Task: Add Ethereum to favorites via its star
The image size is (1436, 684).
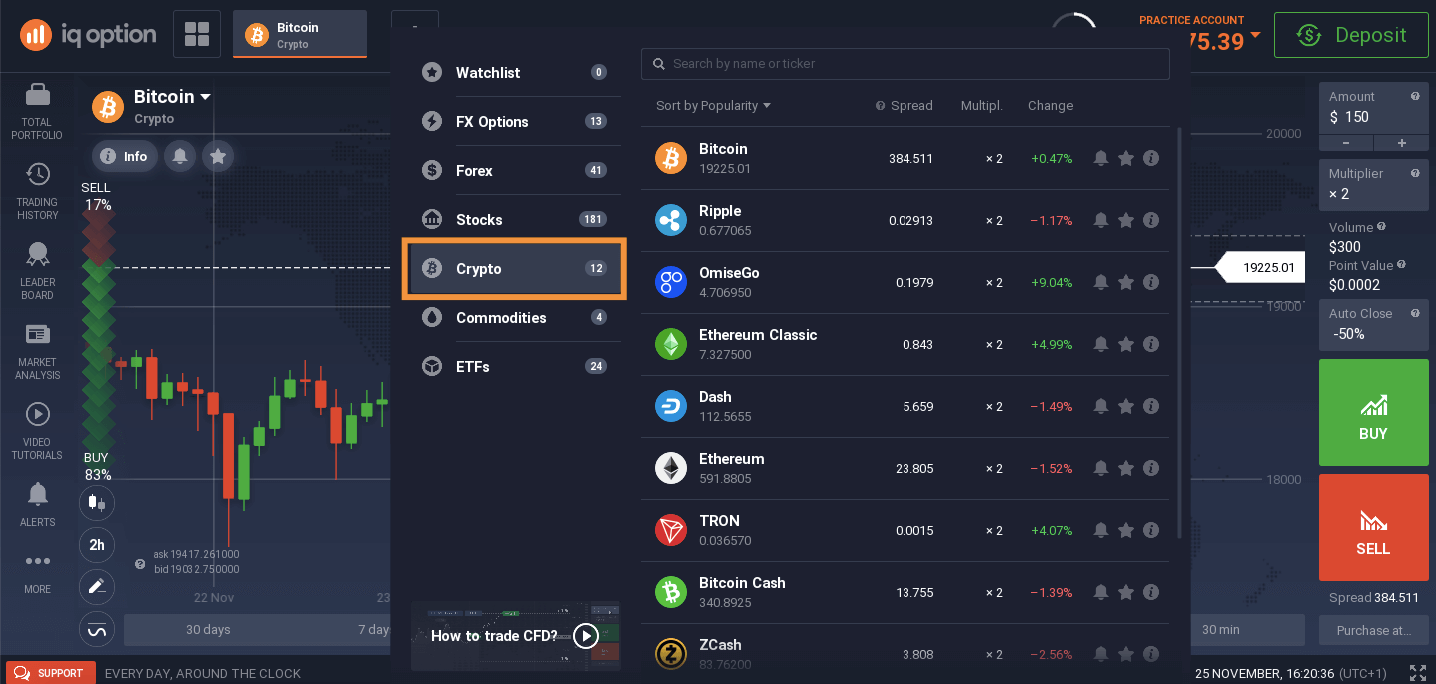Action: pos(1126,468)
